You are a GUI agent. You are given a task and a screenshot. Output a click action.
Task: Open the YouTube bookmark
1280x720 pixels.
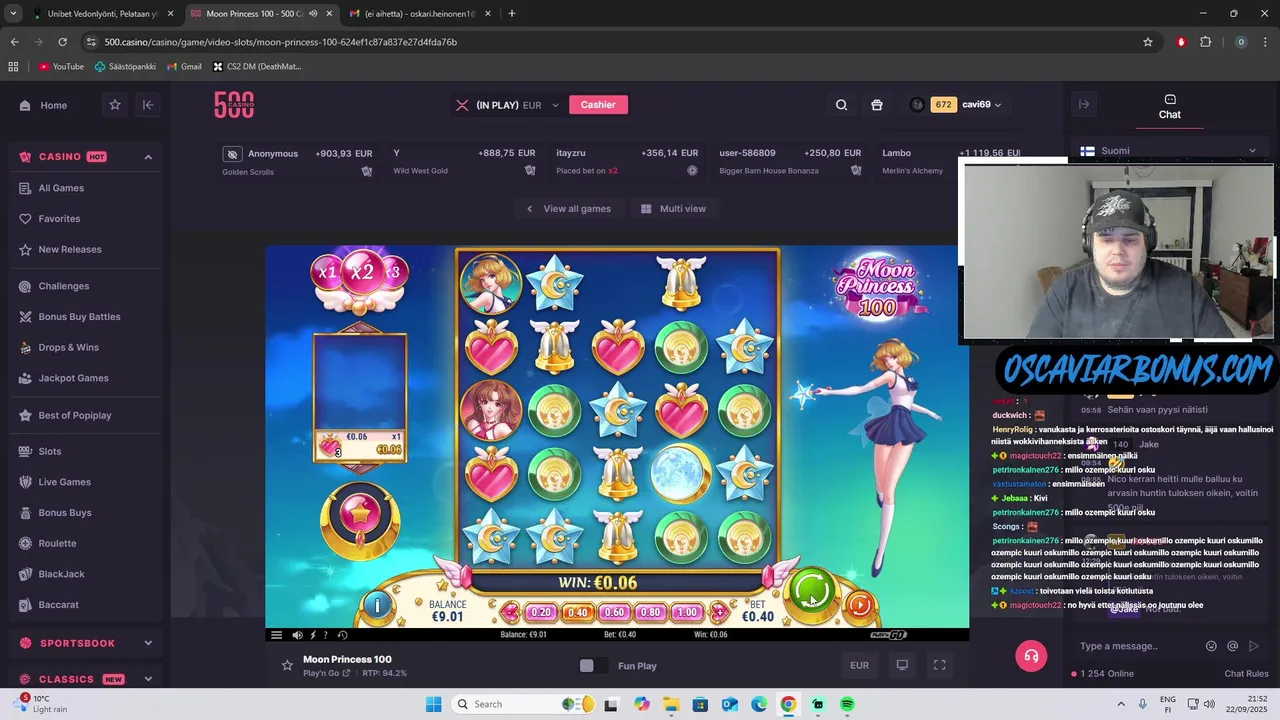[x=61, y=67]
